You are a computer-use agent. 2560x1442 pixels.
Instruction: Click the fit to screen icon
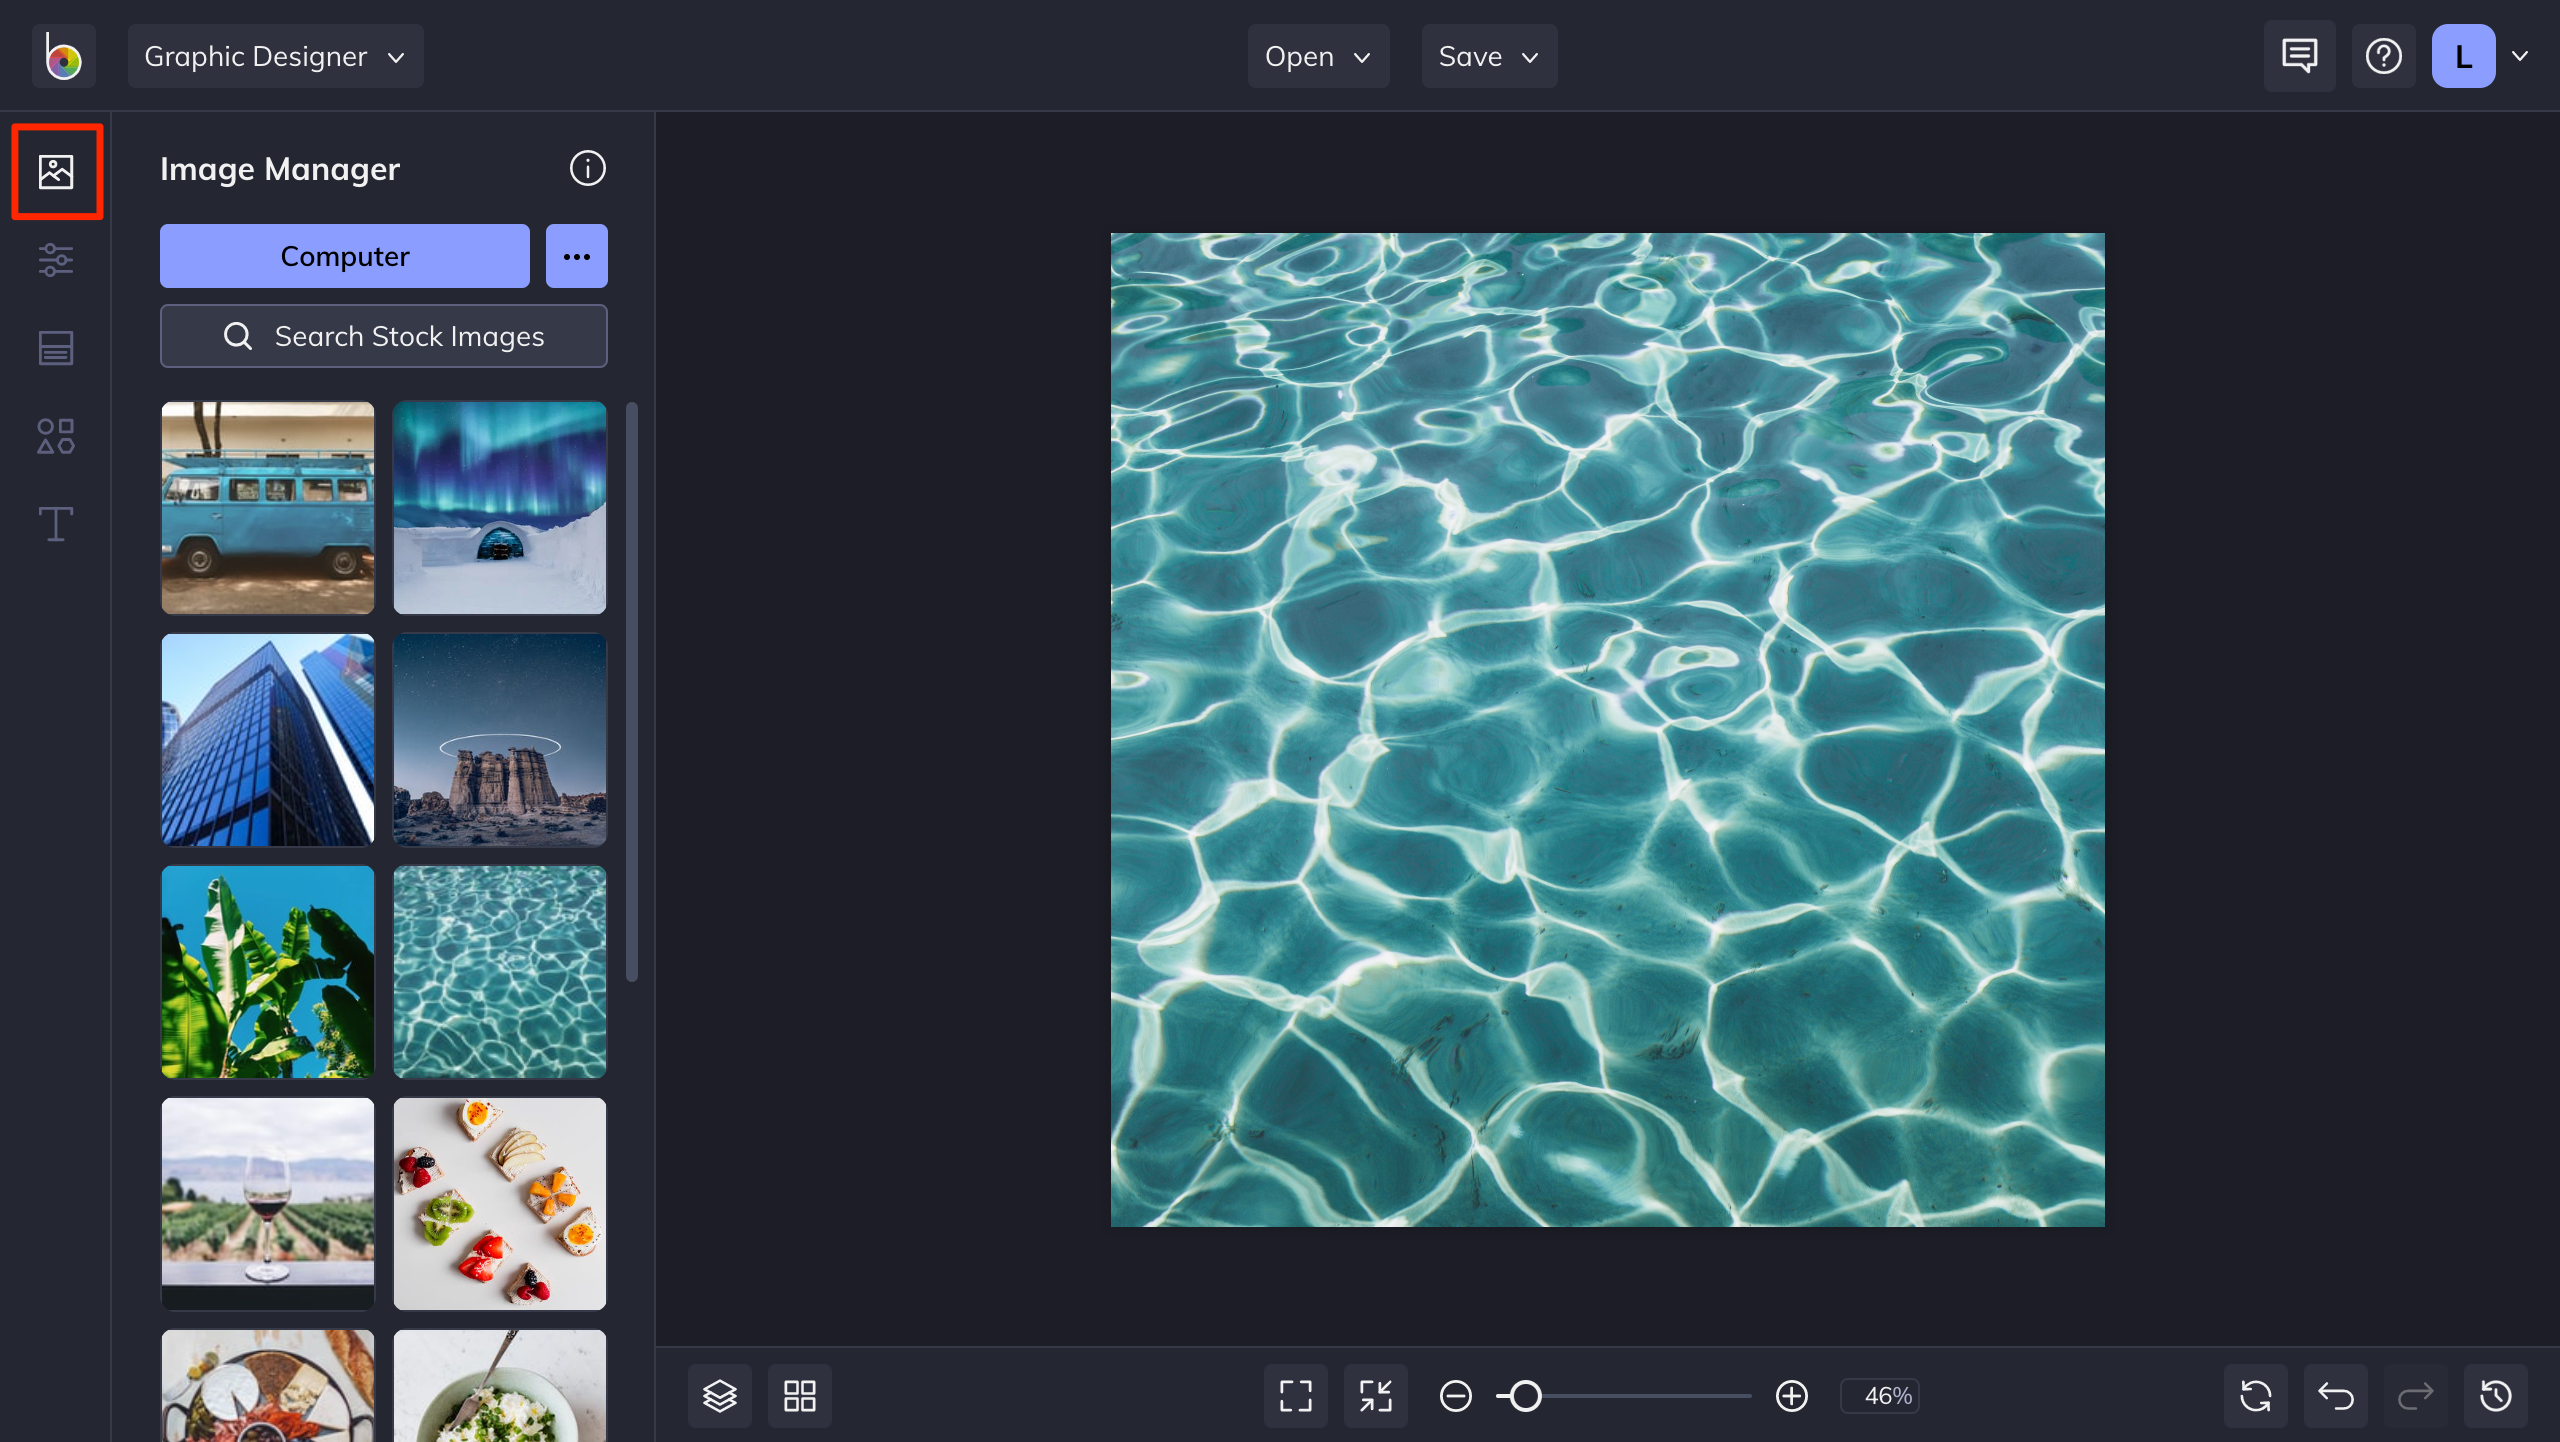(1295, 1395)
